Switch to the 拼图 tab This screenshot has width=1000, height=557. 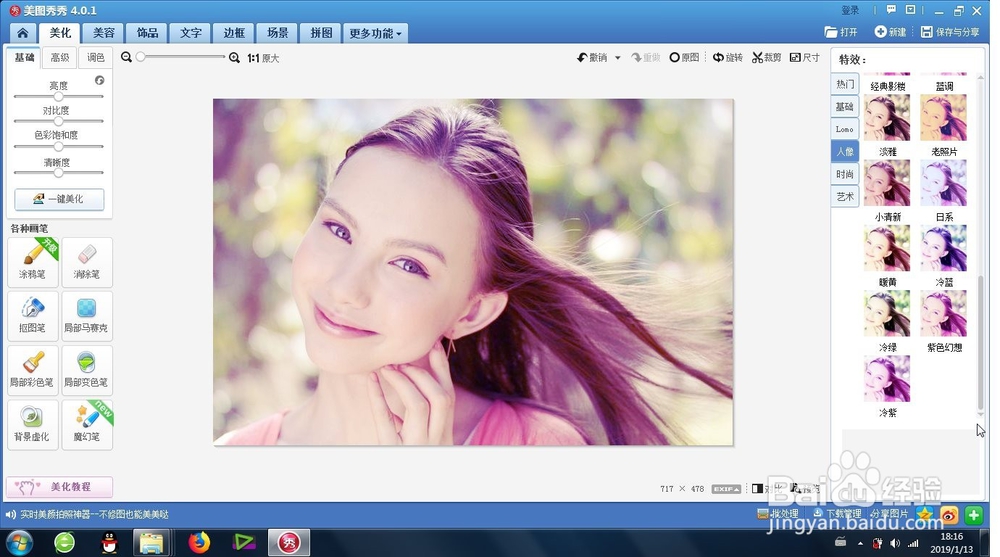[x=321, y=33]
